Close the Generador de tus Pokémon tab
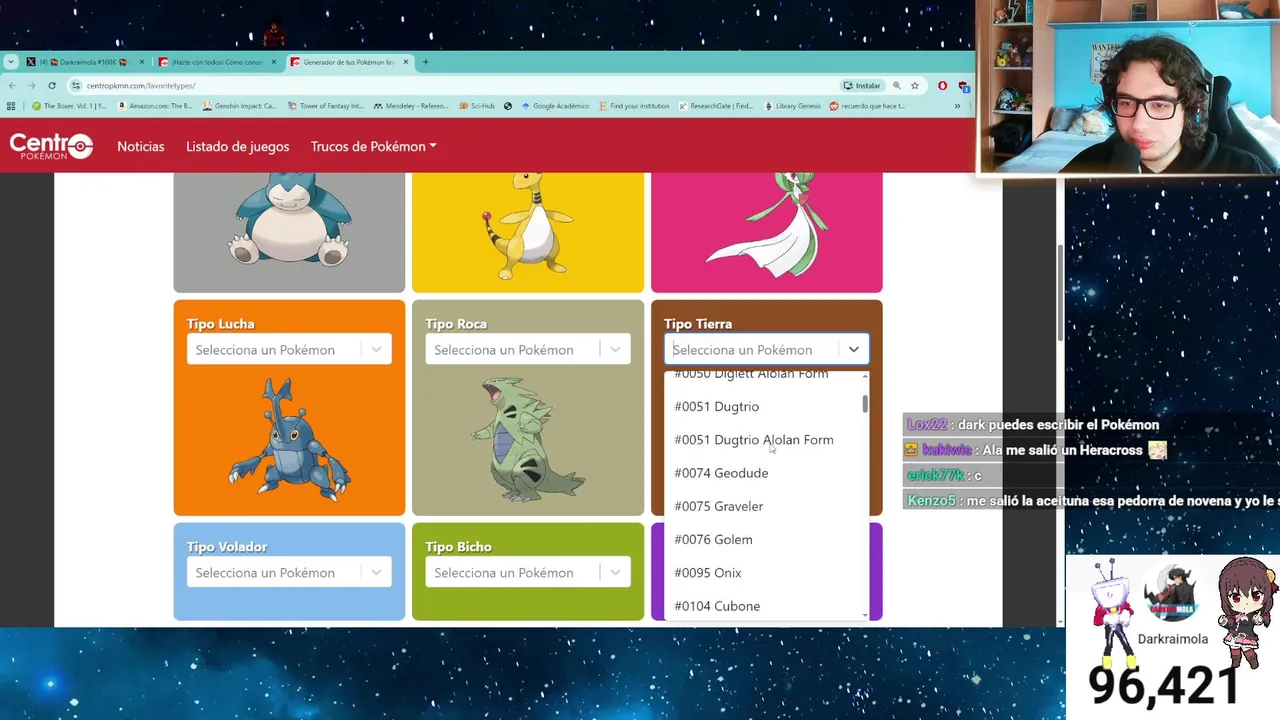This screenshot has height=720, width=1280. 406,62
